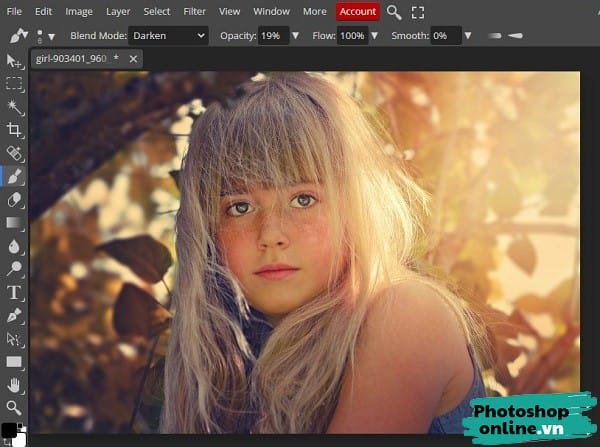This screenshot has width=600, height=447.
Task: Click the black foreground color swatch
Action: (x=9, y=431)
